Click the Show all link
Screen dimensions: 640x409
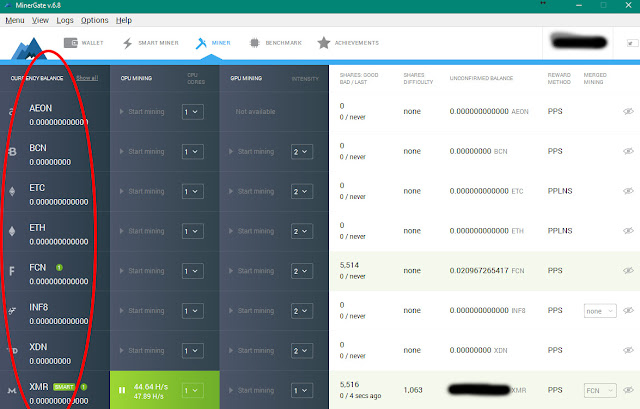point(87,78)
